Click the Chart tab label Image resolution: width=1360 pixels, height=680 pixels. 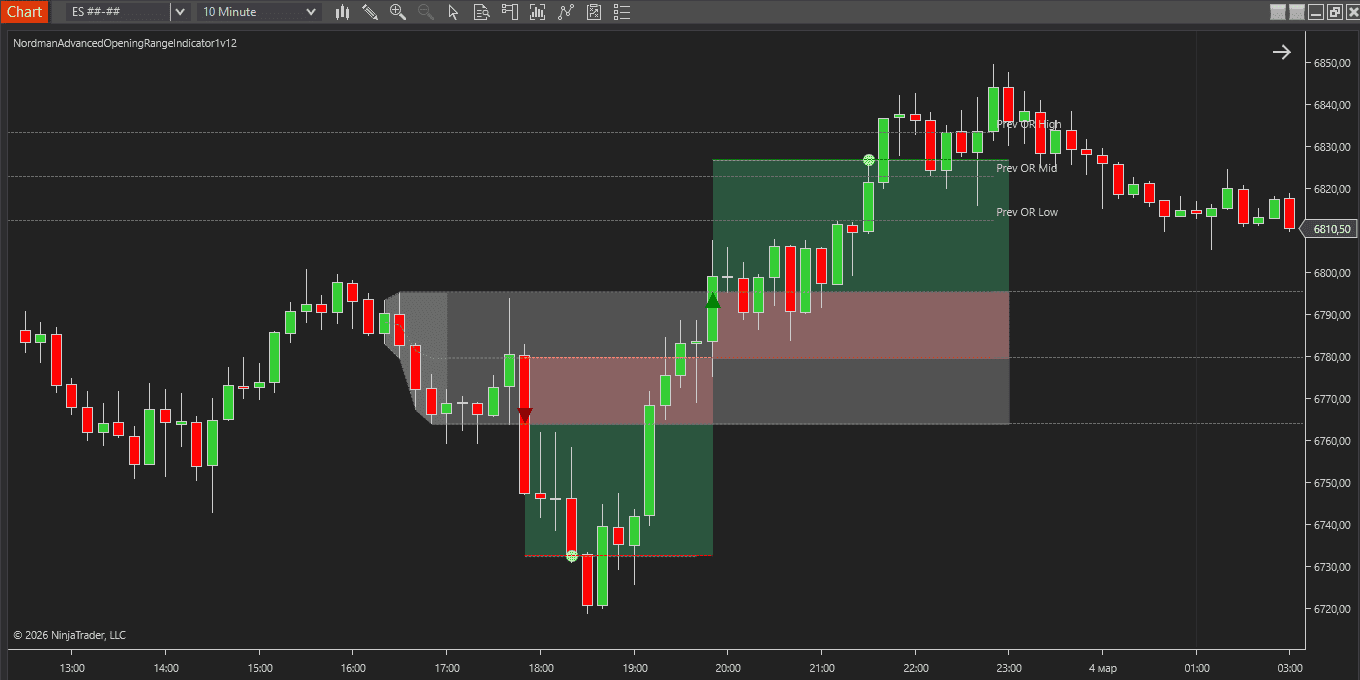coord(24,12)
